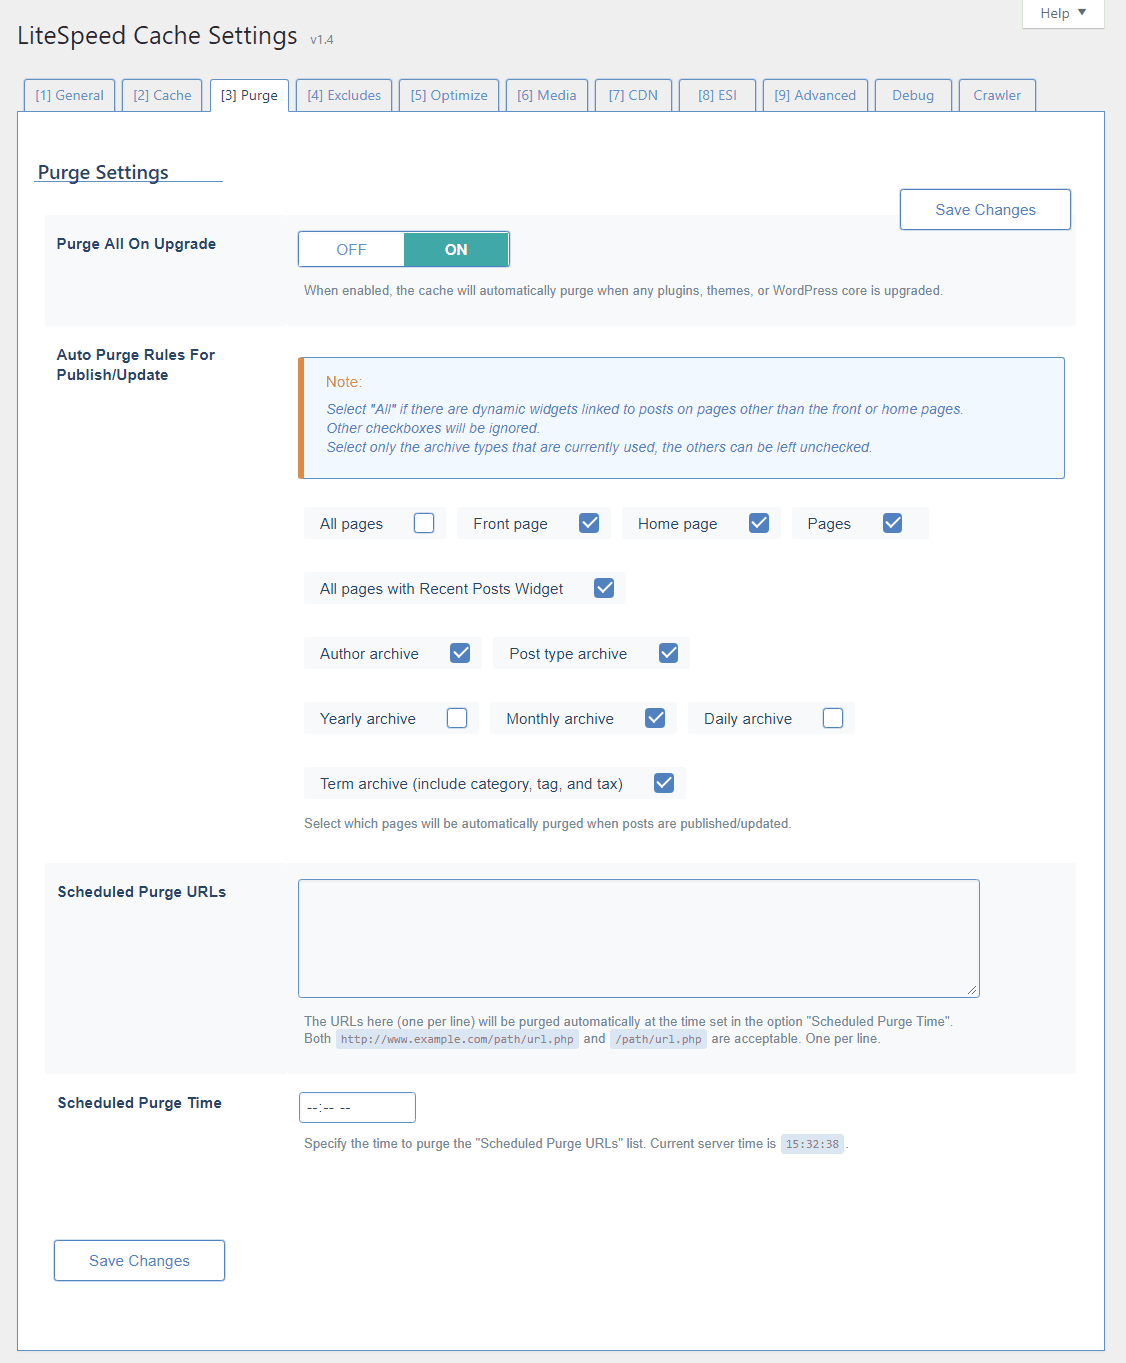Set Purge All On Upgrade to ON
This screenshot has height=1363, width=1126.
click(456, 249)
